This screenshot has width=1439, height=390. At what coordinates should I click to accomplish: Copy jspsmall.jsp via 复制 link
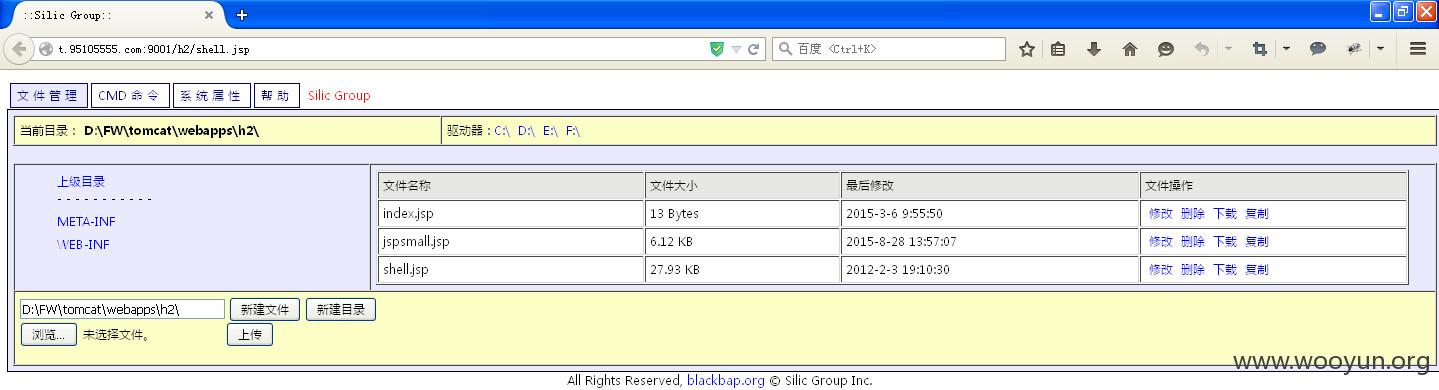[x=1257, y=242]
